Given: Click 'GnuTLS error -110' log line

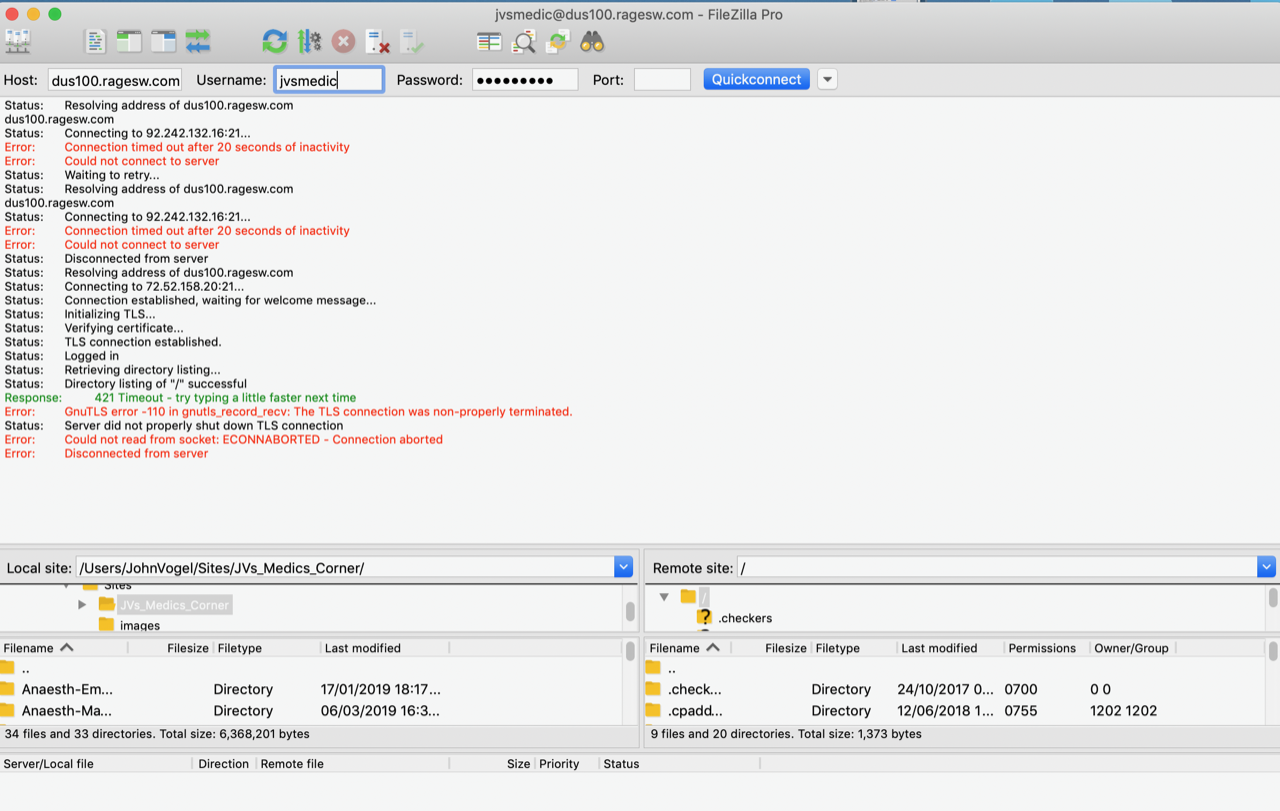Looking at the screenshot, I should (318, 411).
